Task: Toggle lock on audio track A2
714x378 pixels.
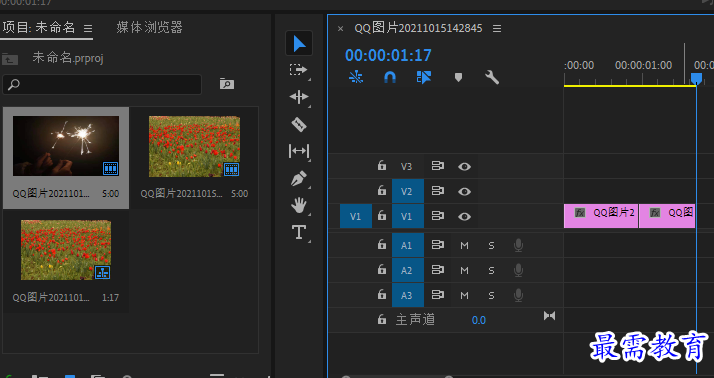Action: (x=382, y=270)
